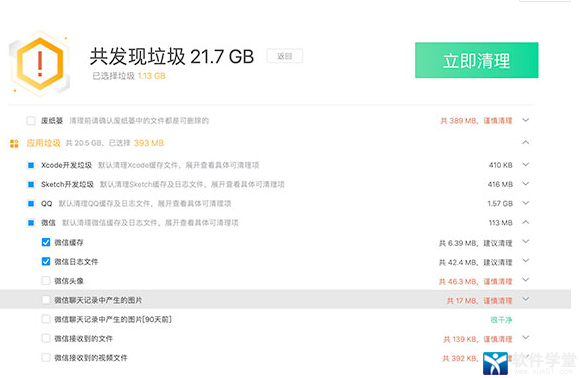Click the 共 139 KB, 谨慎清理 text
Image resolution: width=580 pixels, height=378 pixels.
pyautogui.click(x=478, y=339)
